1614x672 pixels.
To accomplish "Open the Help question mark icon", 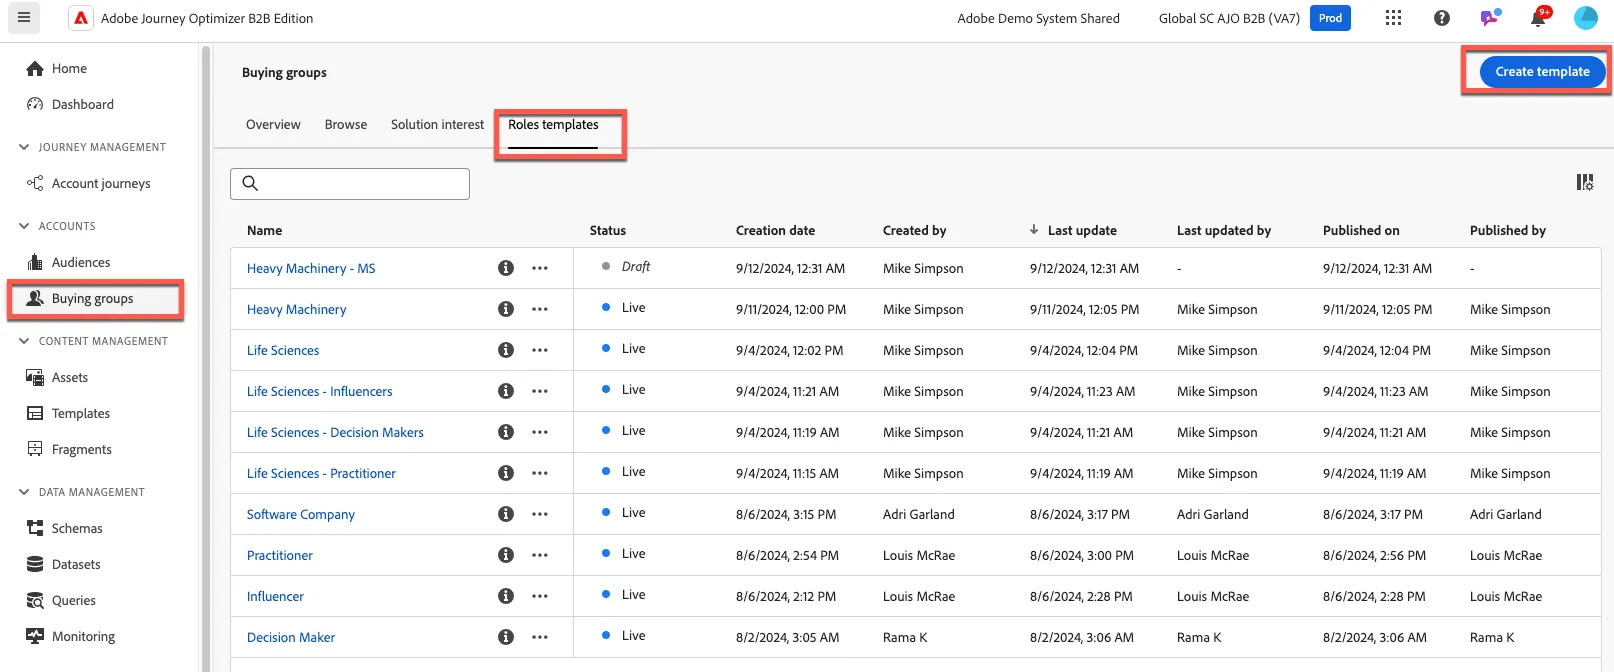I will (x=1442, y=18).
